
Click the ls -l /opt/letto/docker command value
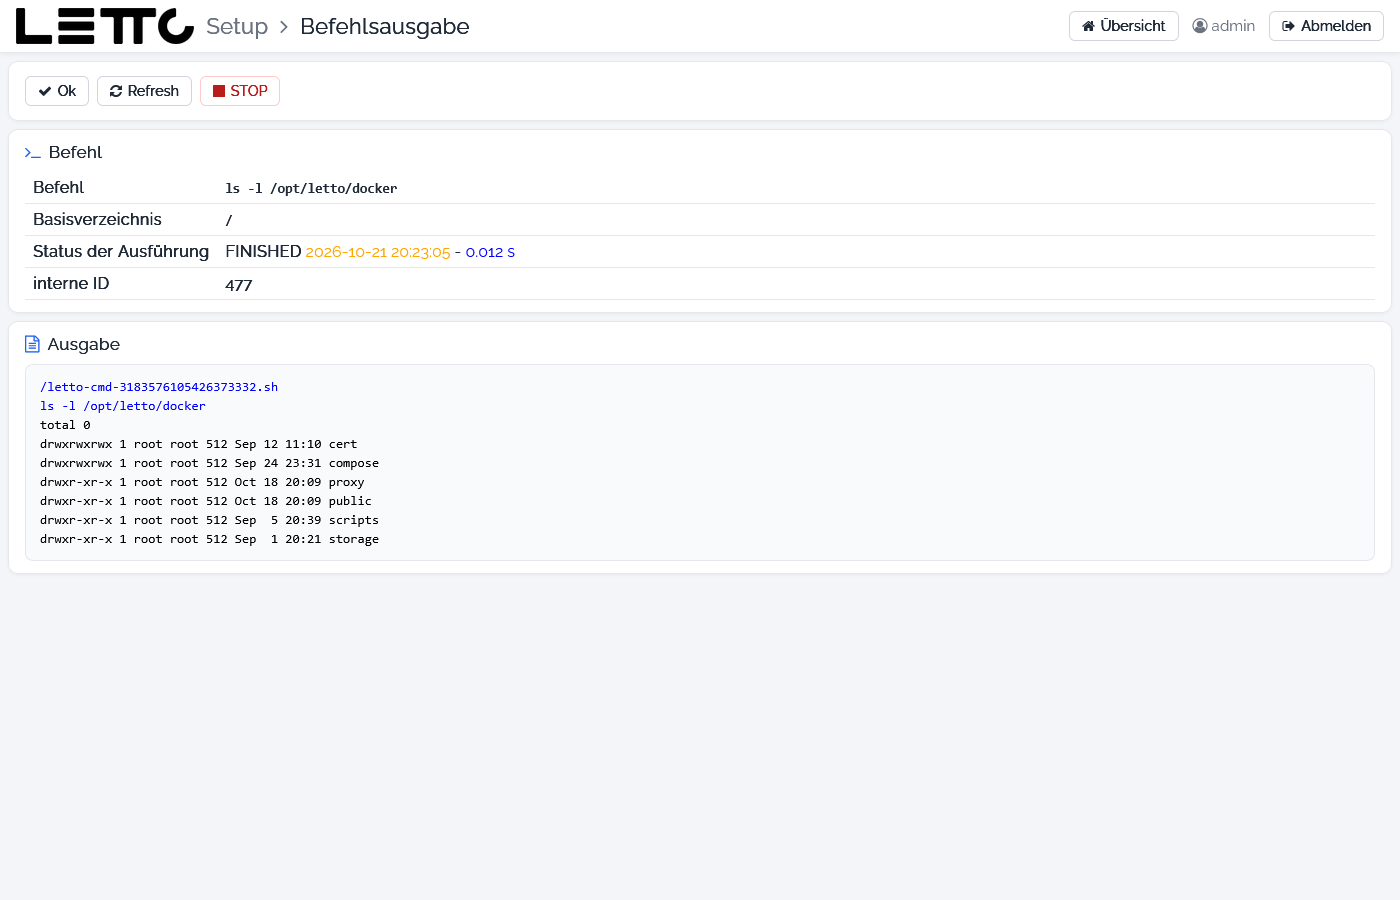[311, 188]
